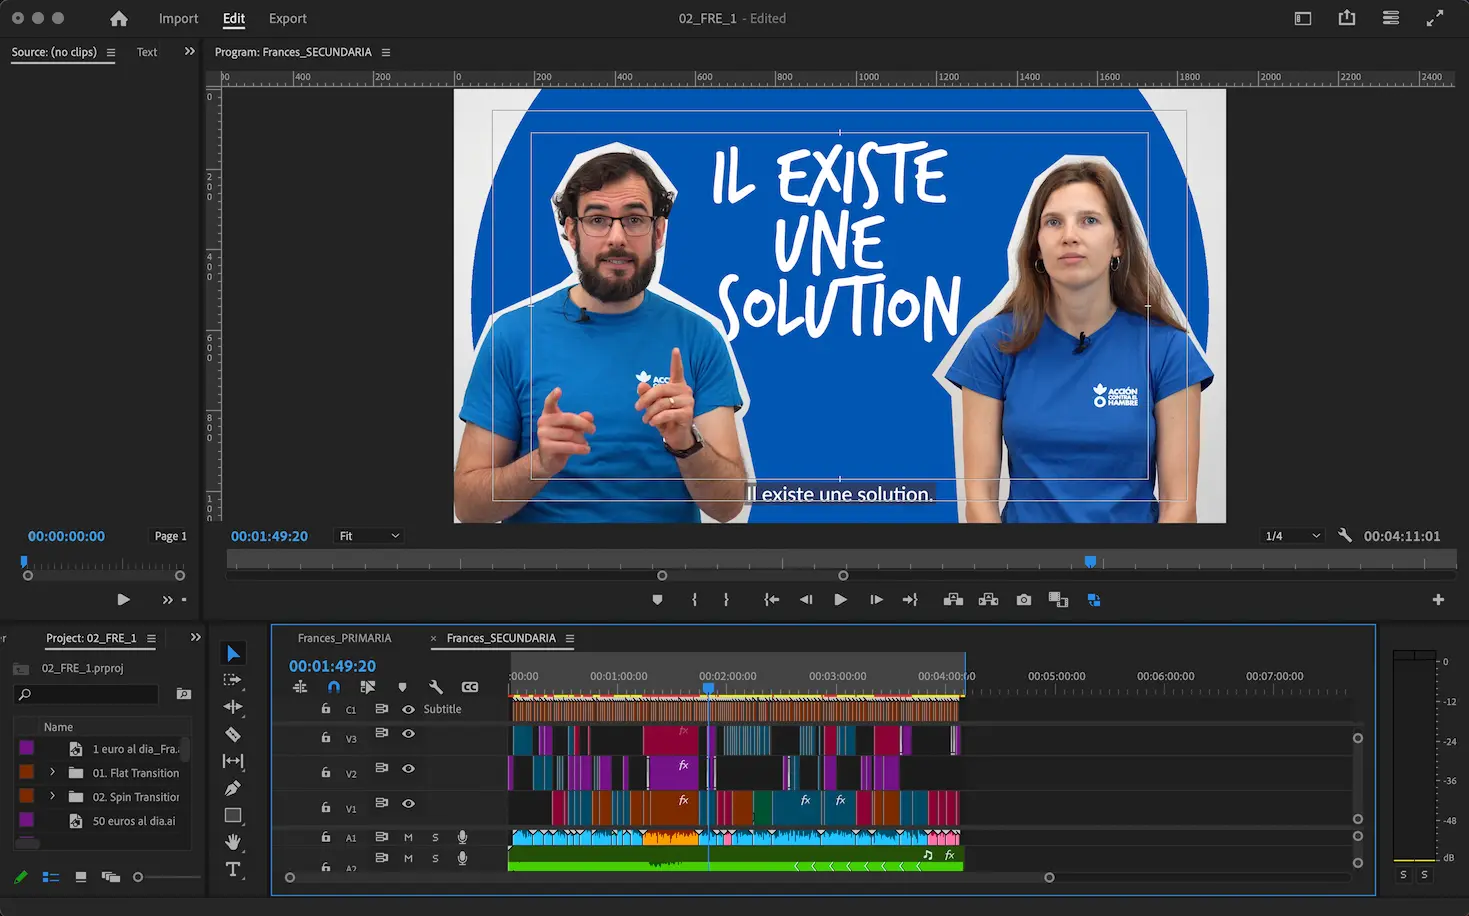Image resolution: width=1469 pixels, height=916 pixels.
Task: Open the 1/4 playback resolution dropdown
Action: coord(1292,536)
